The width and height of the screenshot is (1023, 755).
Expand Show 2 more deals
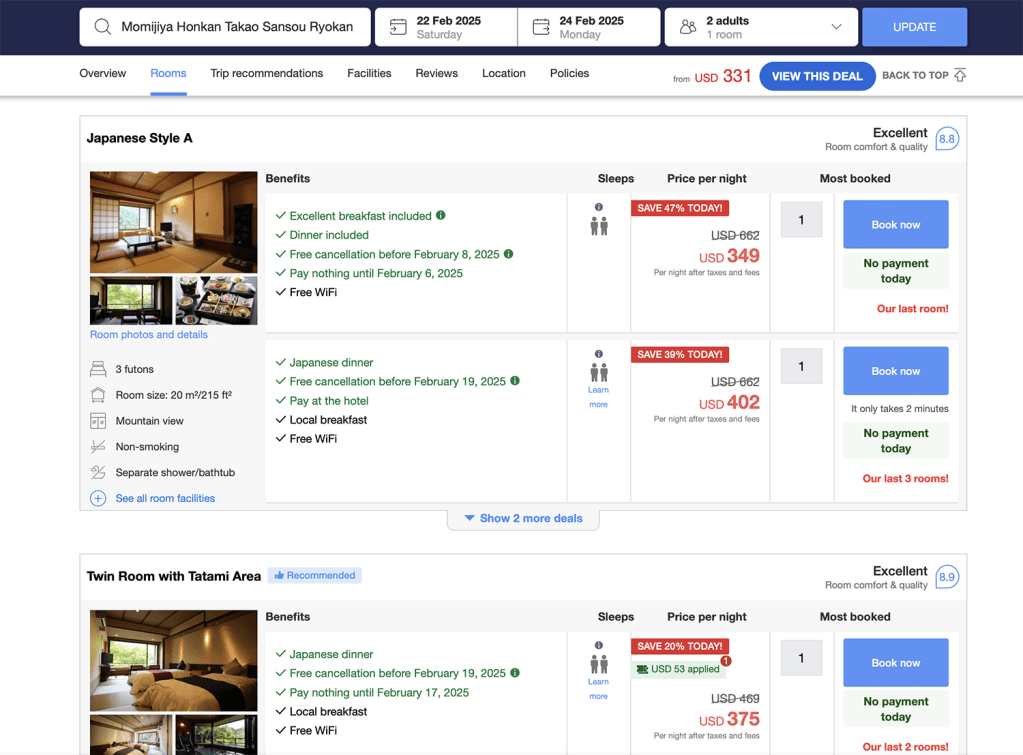(523, 518)
